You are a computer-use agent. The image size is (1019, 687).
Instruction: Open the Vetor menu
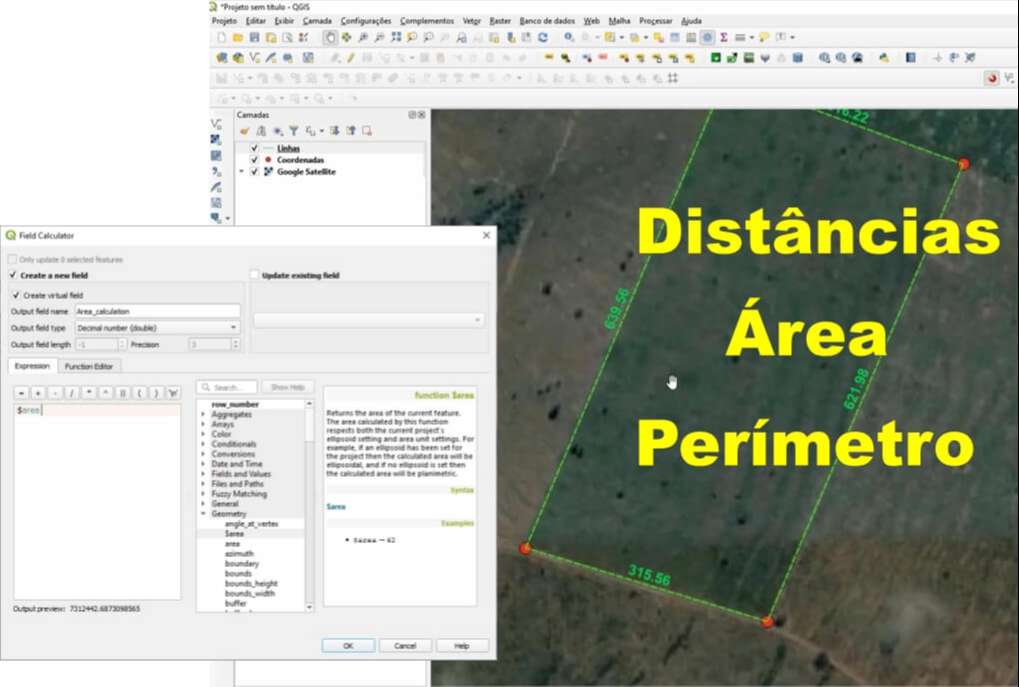[x=472, y=20]
